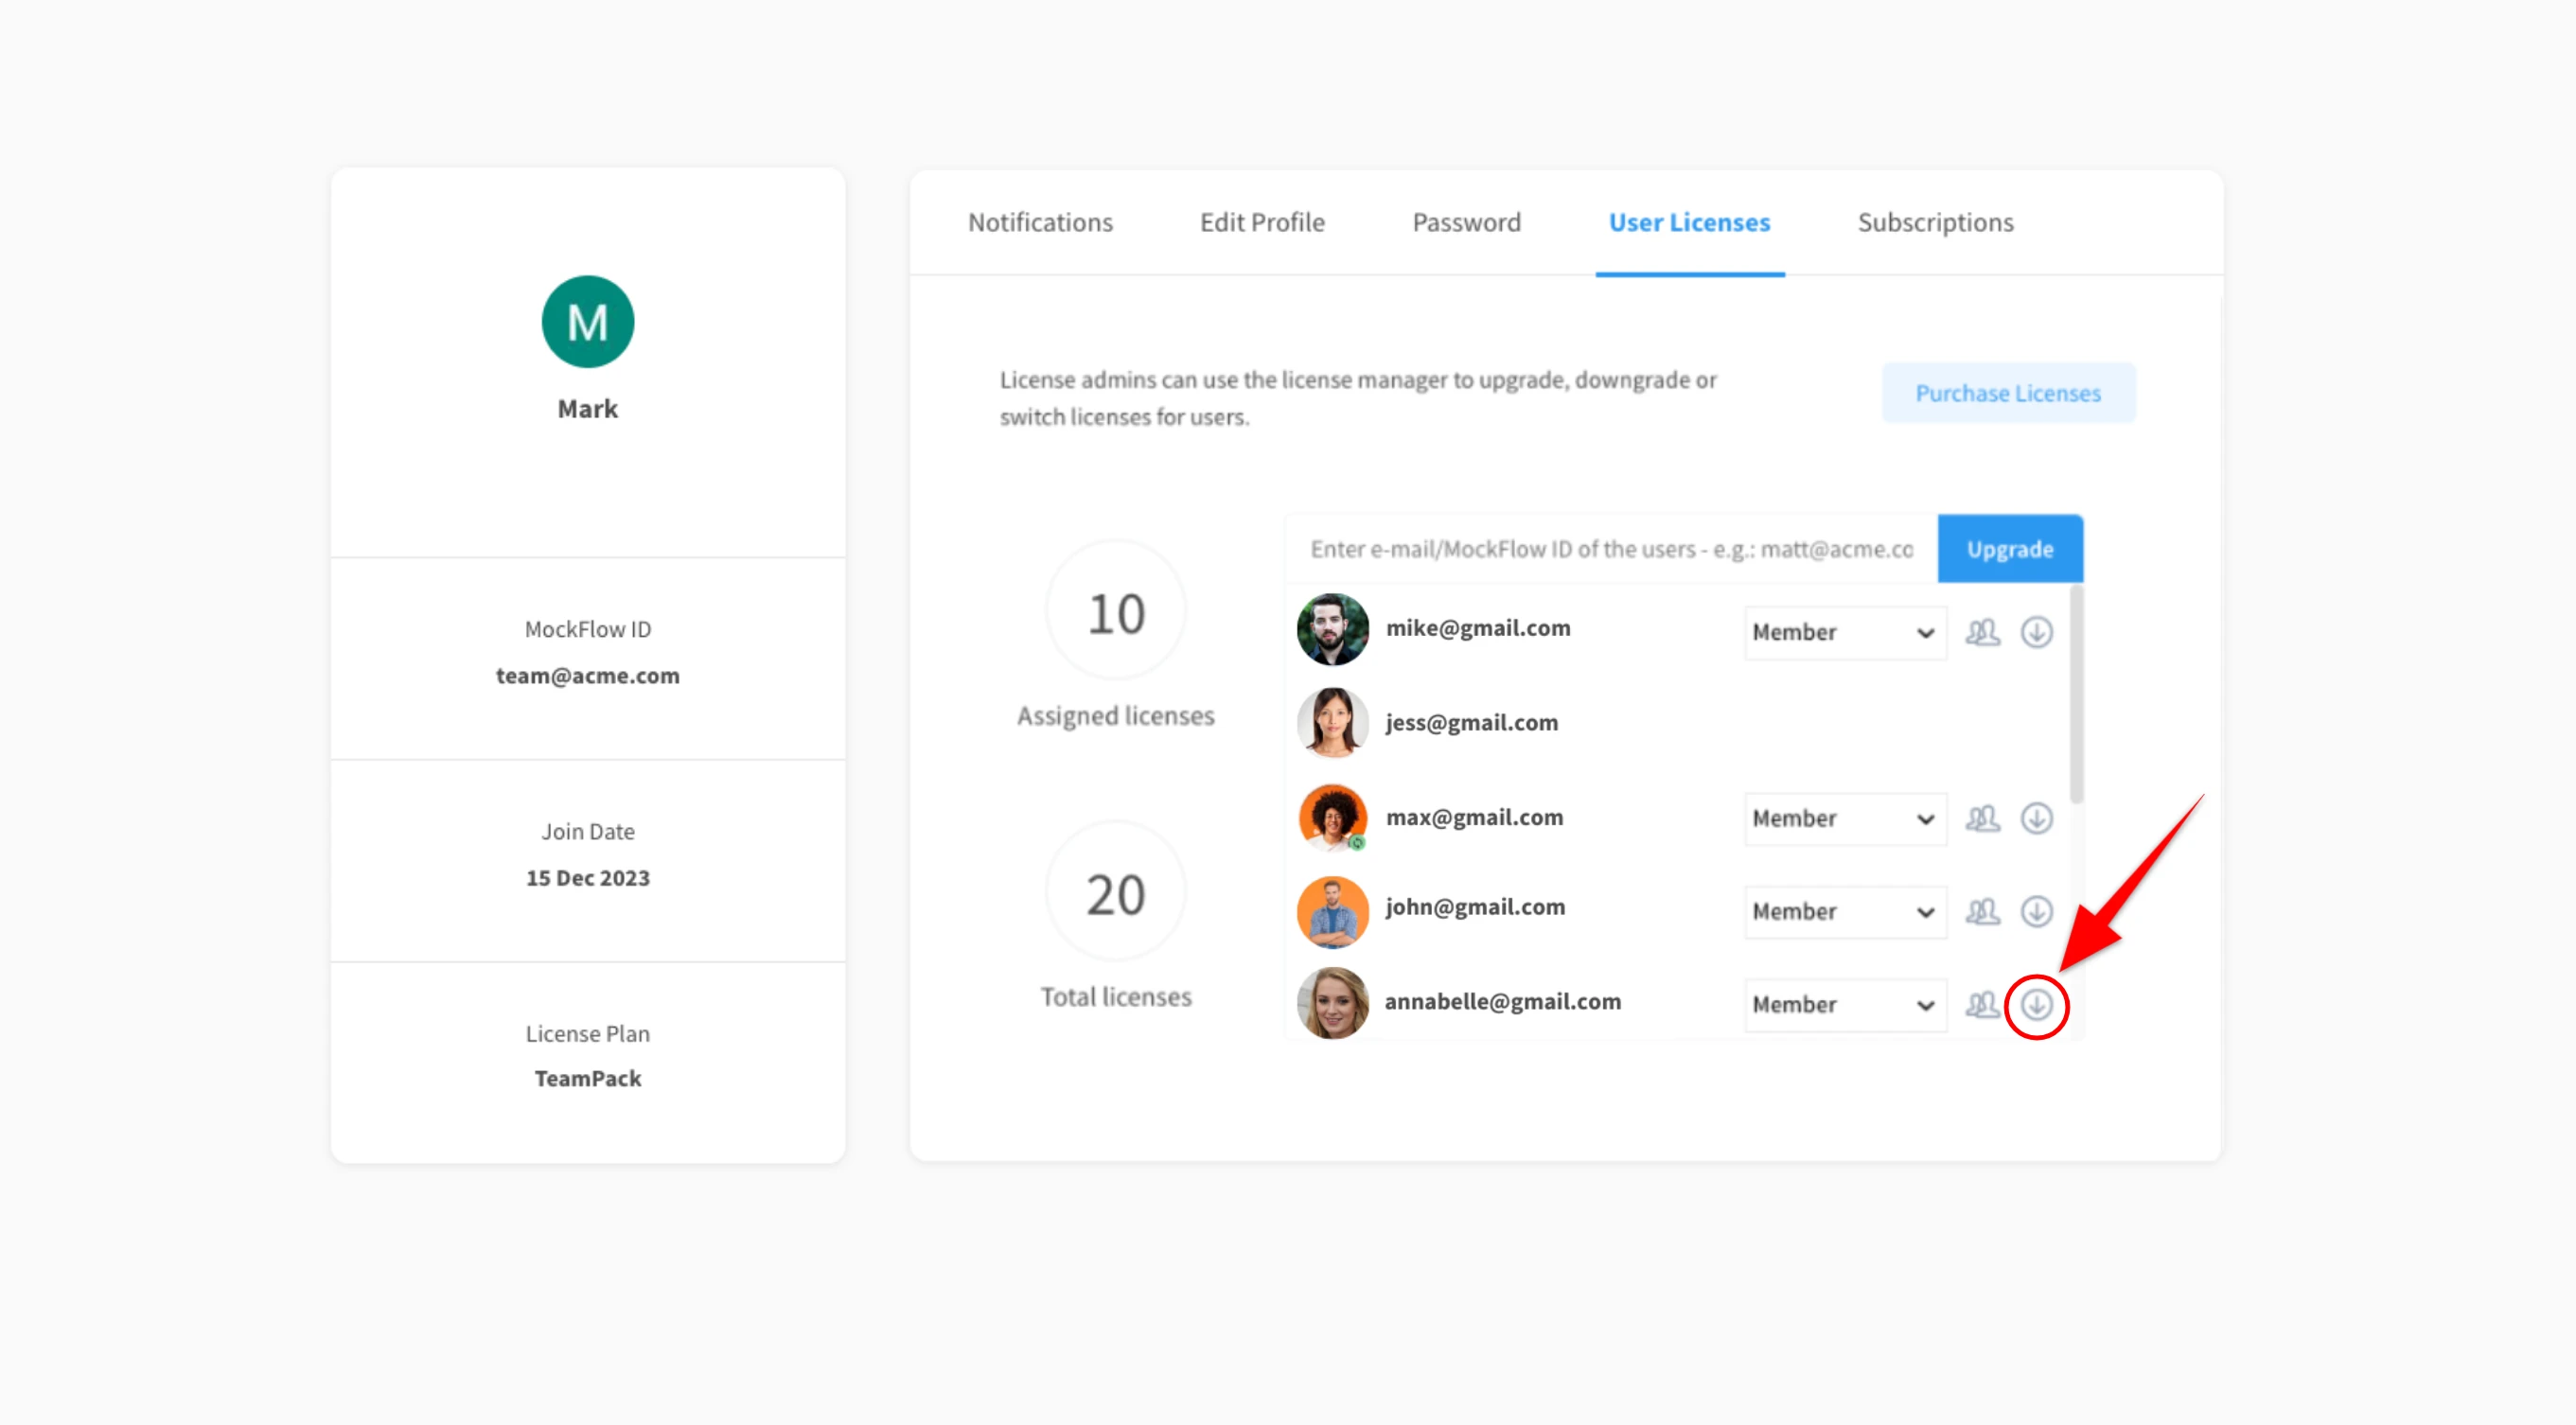This screenshot has width=2576, height=1425.
Task: Select the User Licenses tab
Action: pyautogui.click(x=1689, y=222)
